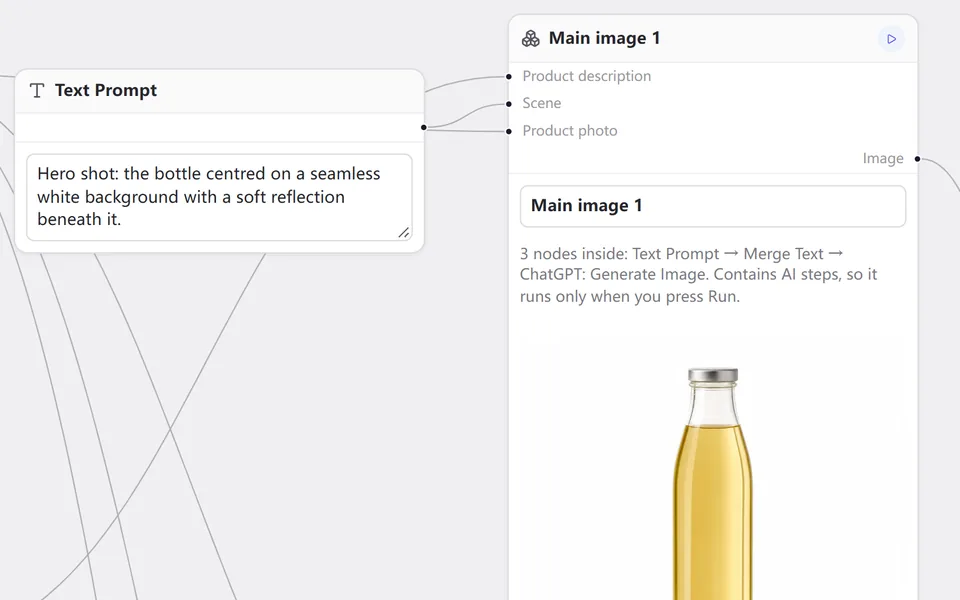
Task: Click the Image output label
Action: 883,159
